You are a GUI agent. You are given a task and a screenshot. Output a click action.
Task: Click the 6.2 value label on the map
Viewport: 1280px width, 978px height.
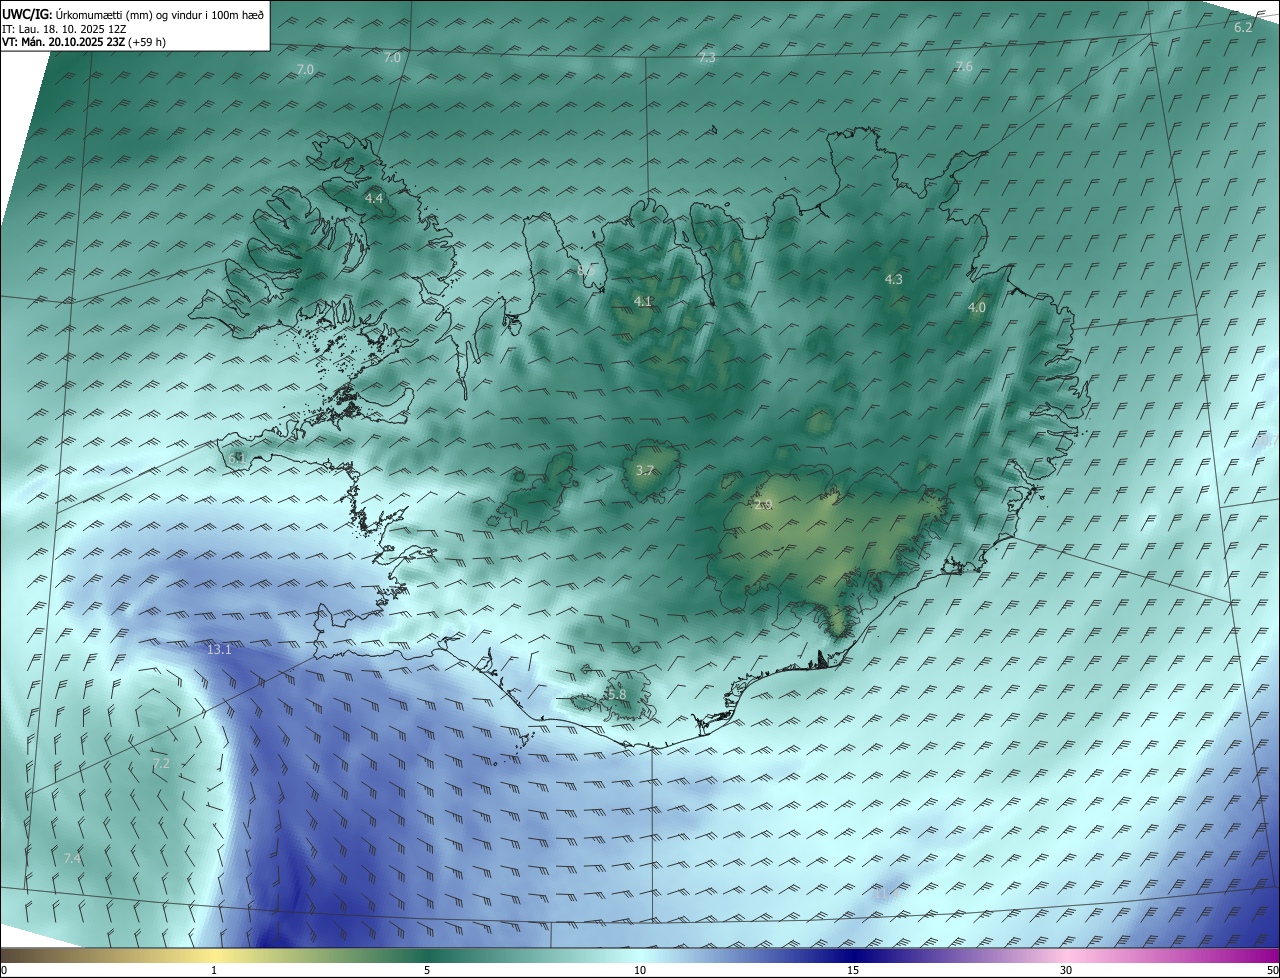[1243, 28]
